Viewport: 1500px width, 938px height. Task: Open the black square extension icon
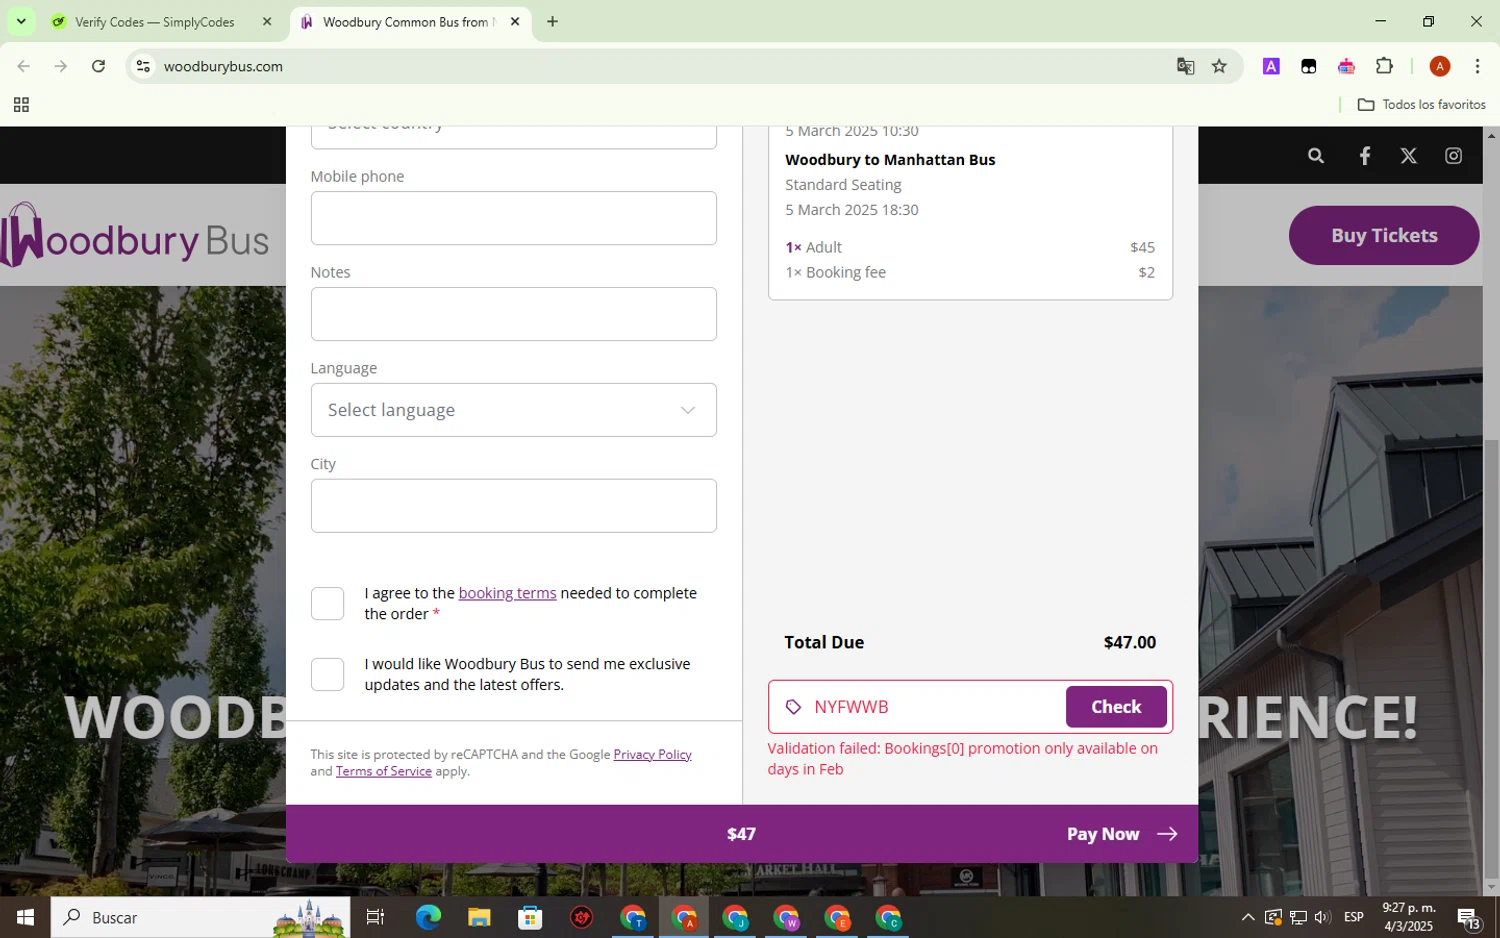pos(1308,66)
